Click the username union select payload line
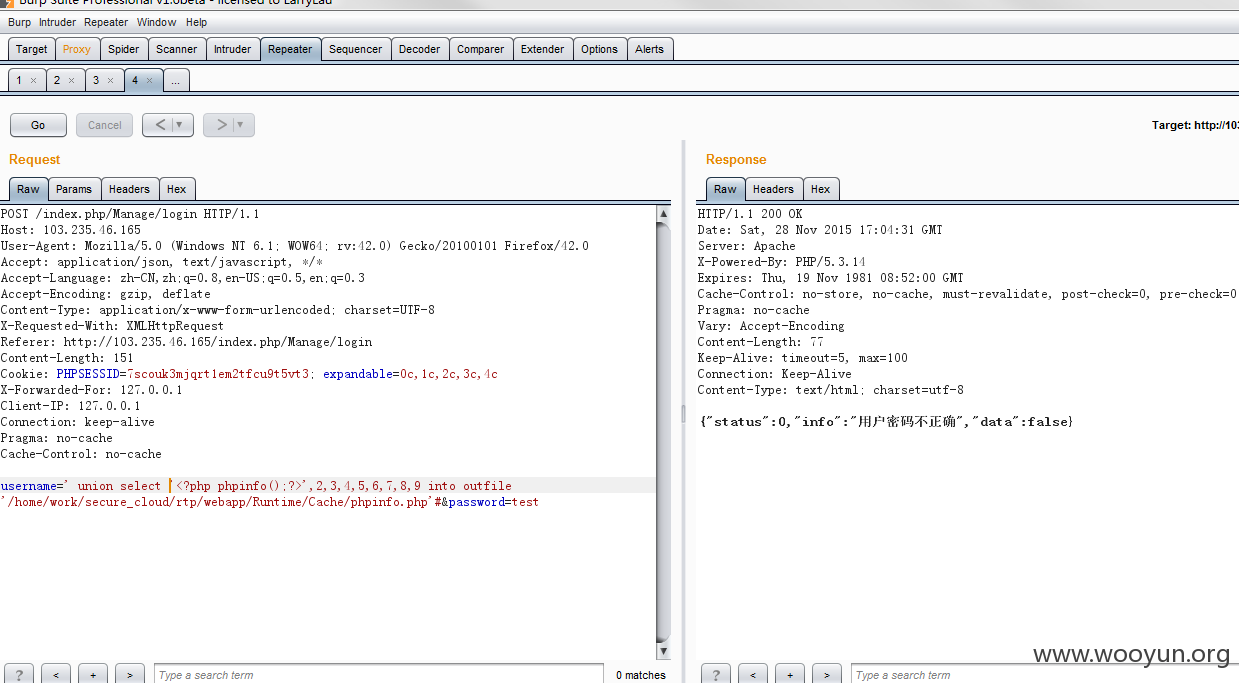1239x683 pixels. pyautogui.click(x=256, y=486)
